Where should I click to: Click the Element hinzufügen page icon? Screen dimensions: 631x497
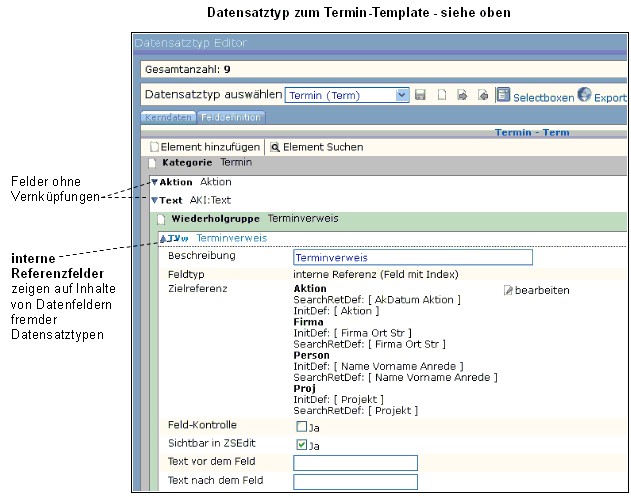tap(155, 147)
